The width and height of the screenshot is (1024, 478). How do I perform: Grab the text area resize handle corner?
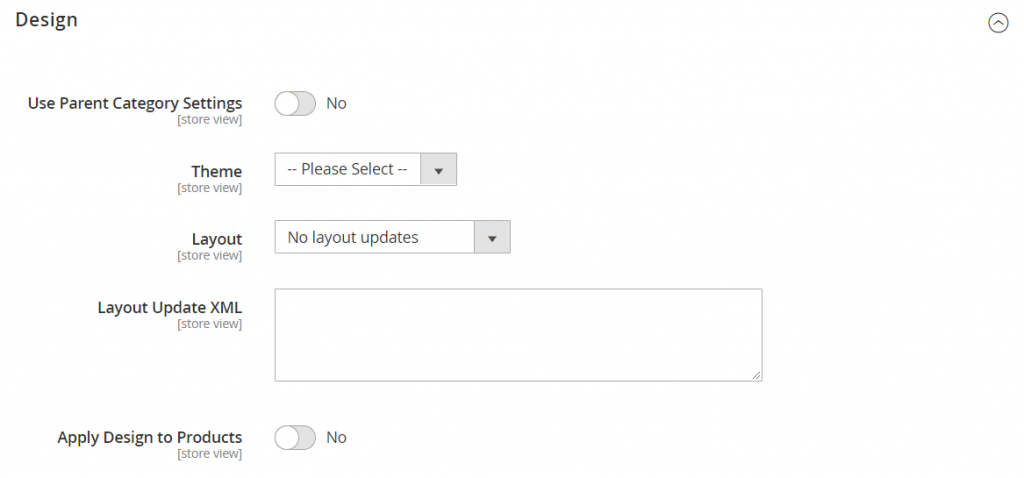click(756, 375)
